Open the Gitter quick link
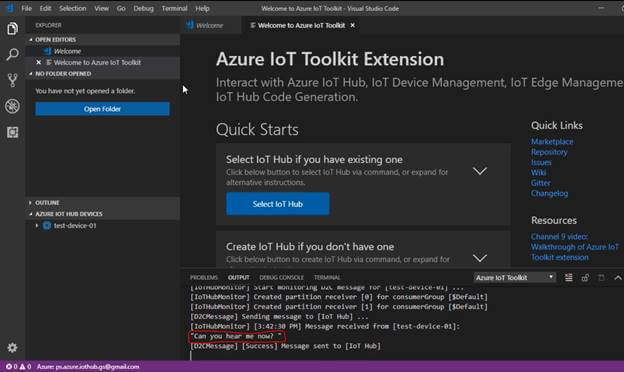 541,183
